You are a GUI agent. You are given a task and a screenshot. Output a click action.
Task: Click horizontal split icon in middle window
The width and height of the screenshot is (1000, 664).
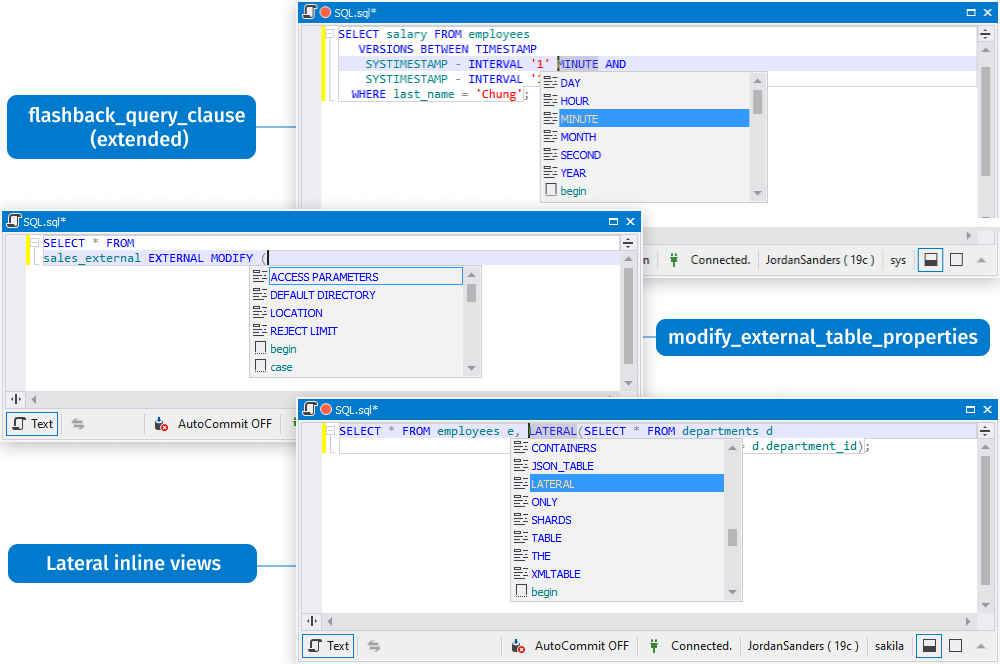point(16,399)
